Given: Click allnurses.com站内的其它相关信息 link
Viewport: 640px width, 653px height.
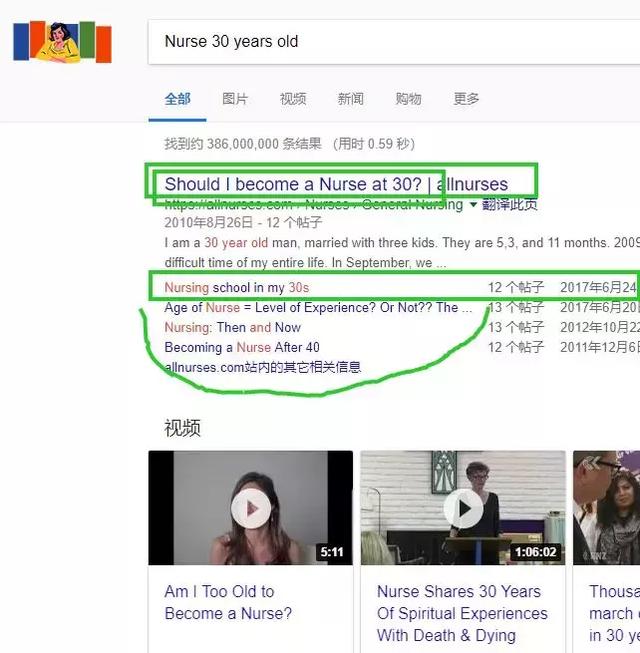Looking at the screenshot, I should pos(263,367).
